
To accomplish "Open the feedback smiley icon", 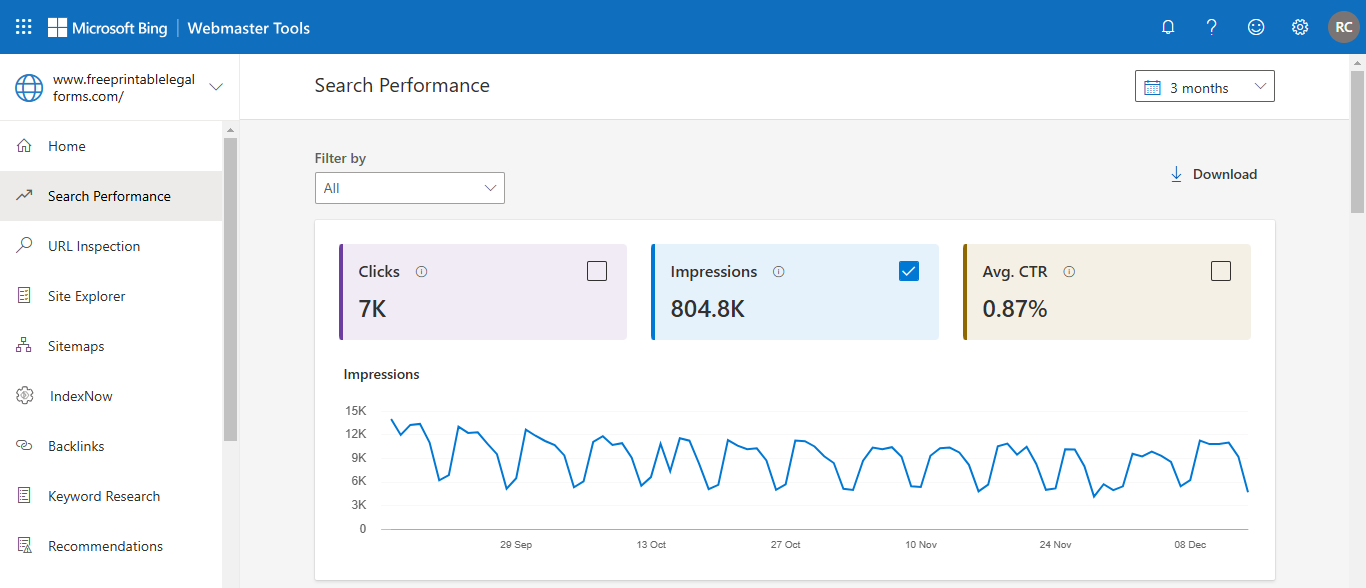I will [x=1256, y=27].
